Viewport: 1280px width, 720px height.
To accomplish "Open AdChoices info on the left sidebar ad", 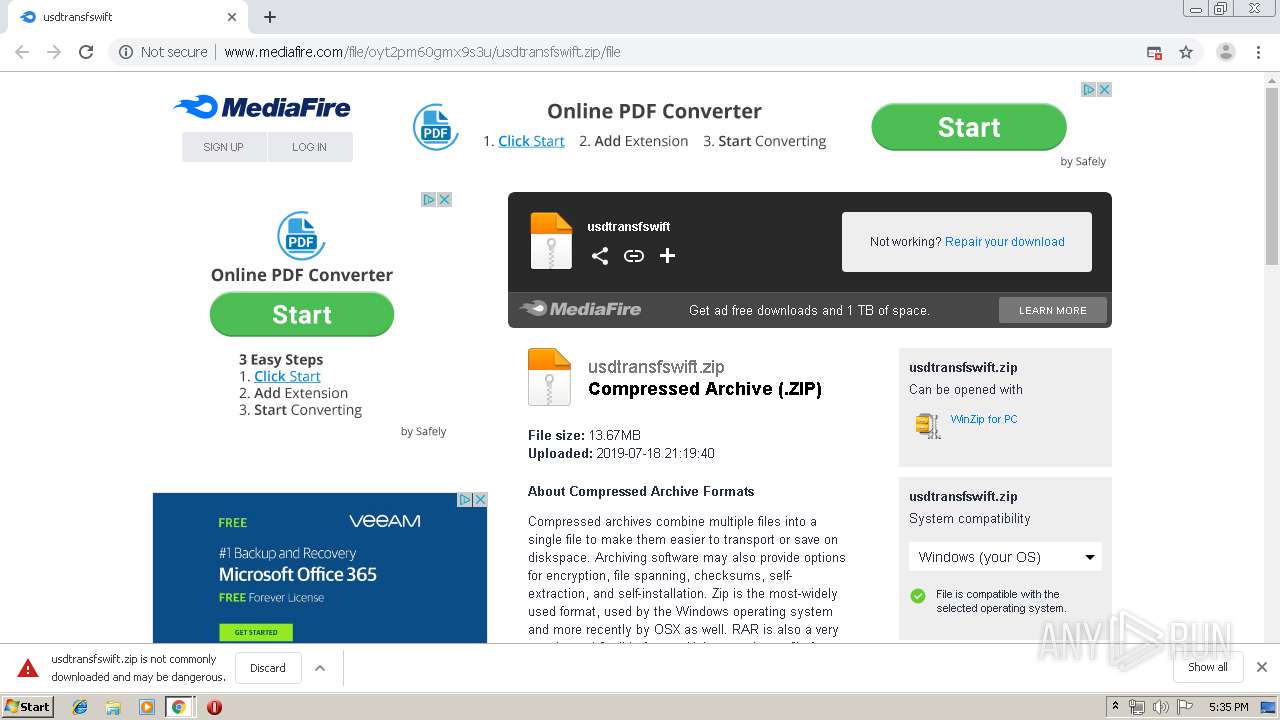I will click(x=428, y=199).
